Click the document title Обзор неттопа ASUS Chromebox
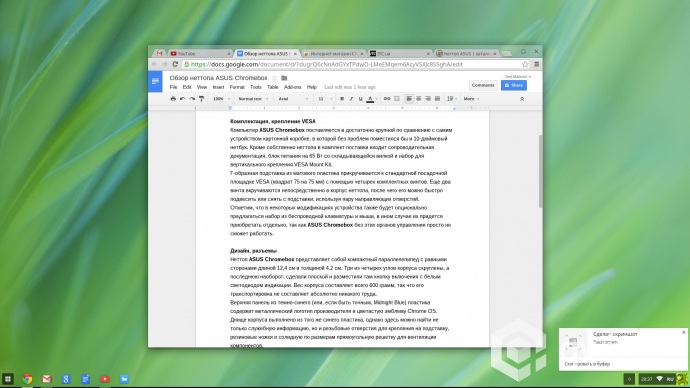 pos(218,78)
